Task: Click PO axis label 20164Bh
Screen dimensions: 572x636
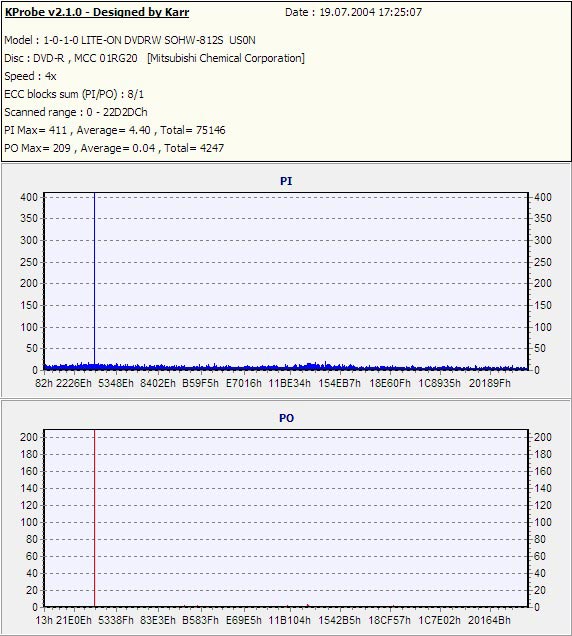Action: point(489,620)
